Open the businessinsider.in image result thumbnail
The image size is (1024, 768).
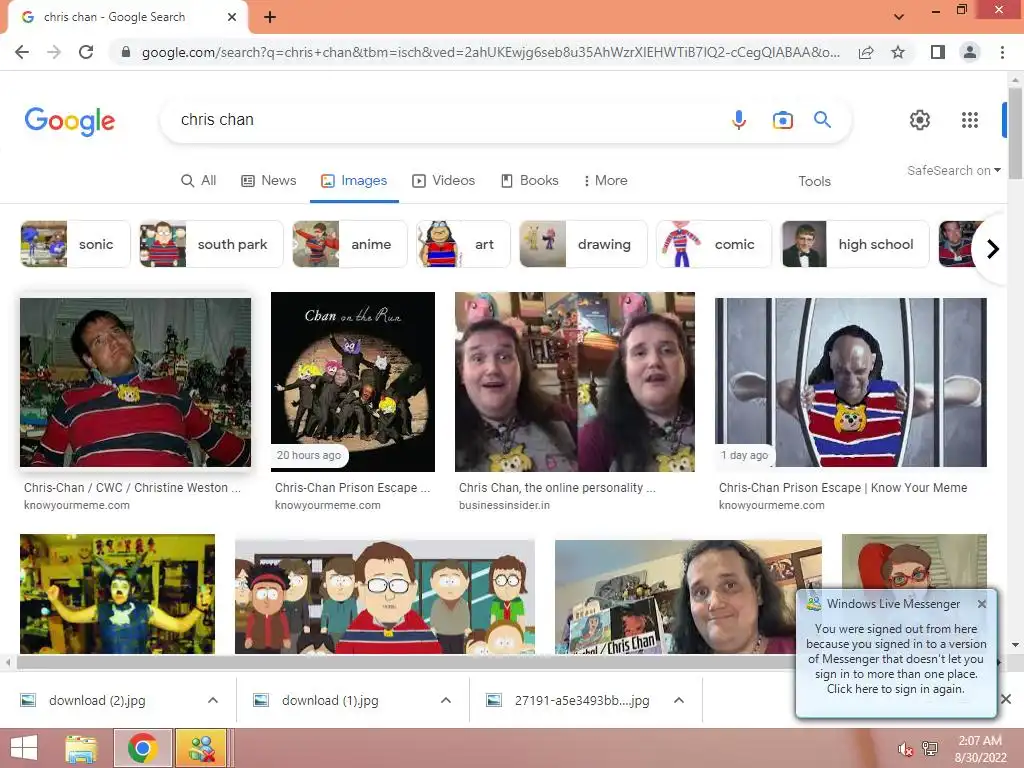(x=575, y=381)
